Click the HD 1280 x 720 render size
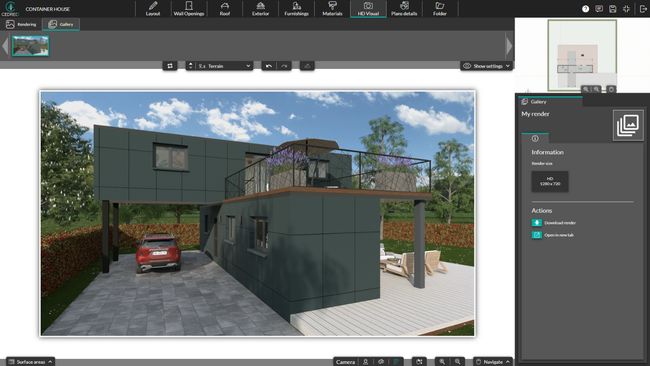 pyautogui.click(x=550, y=181)
